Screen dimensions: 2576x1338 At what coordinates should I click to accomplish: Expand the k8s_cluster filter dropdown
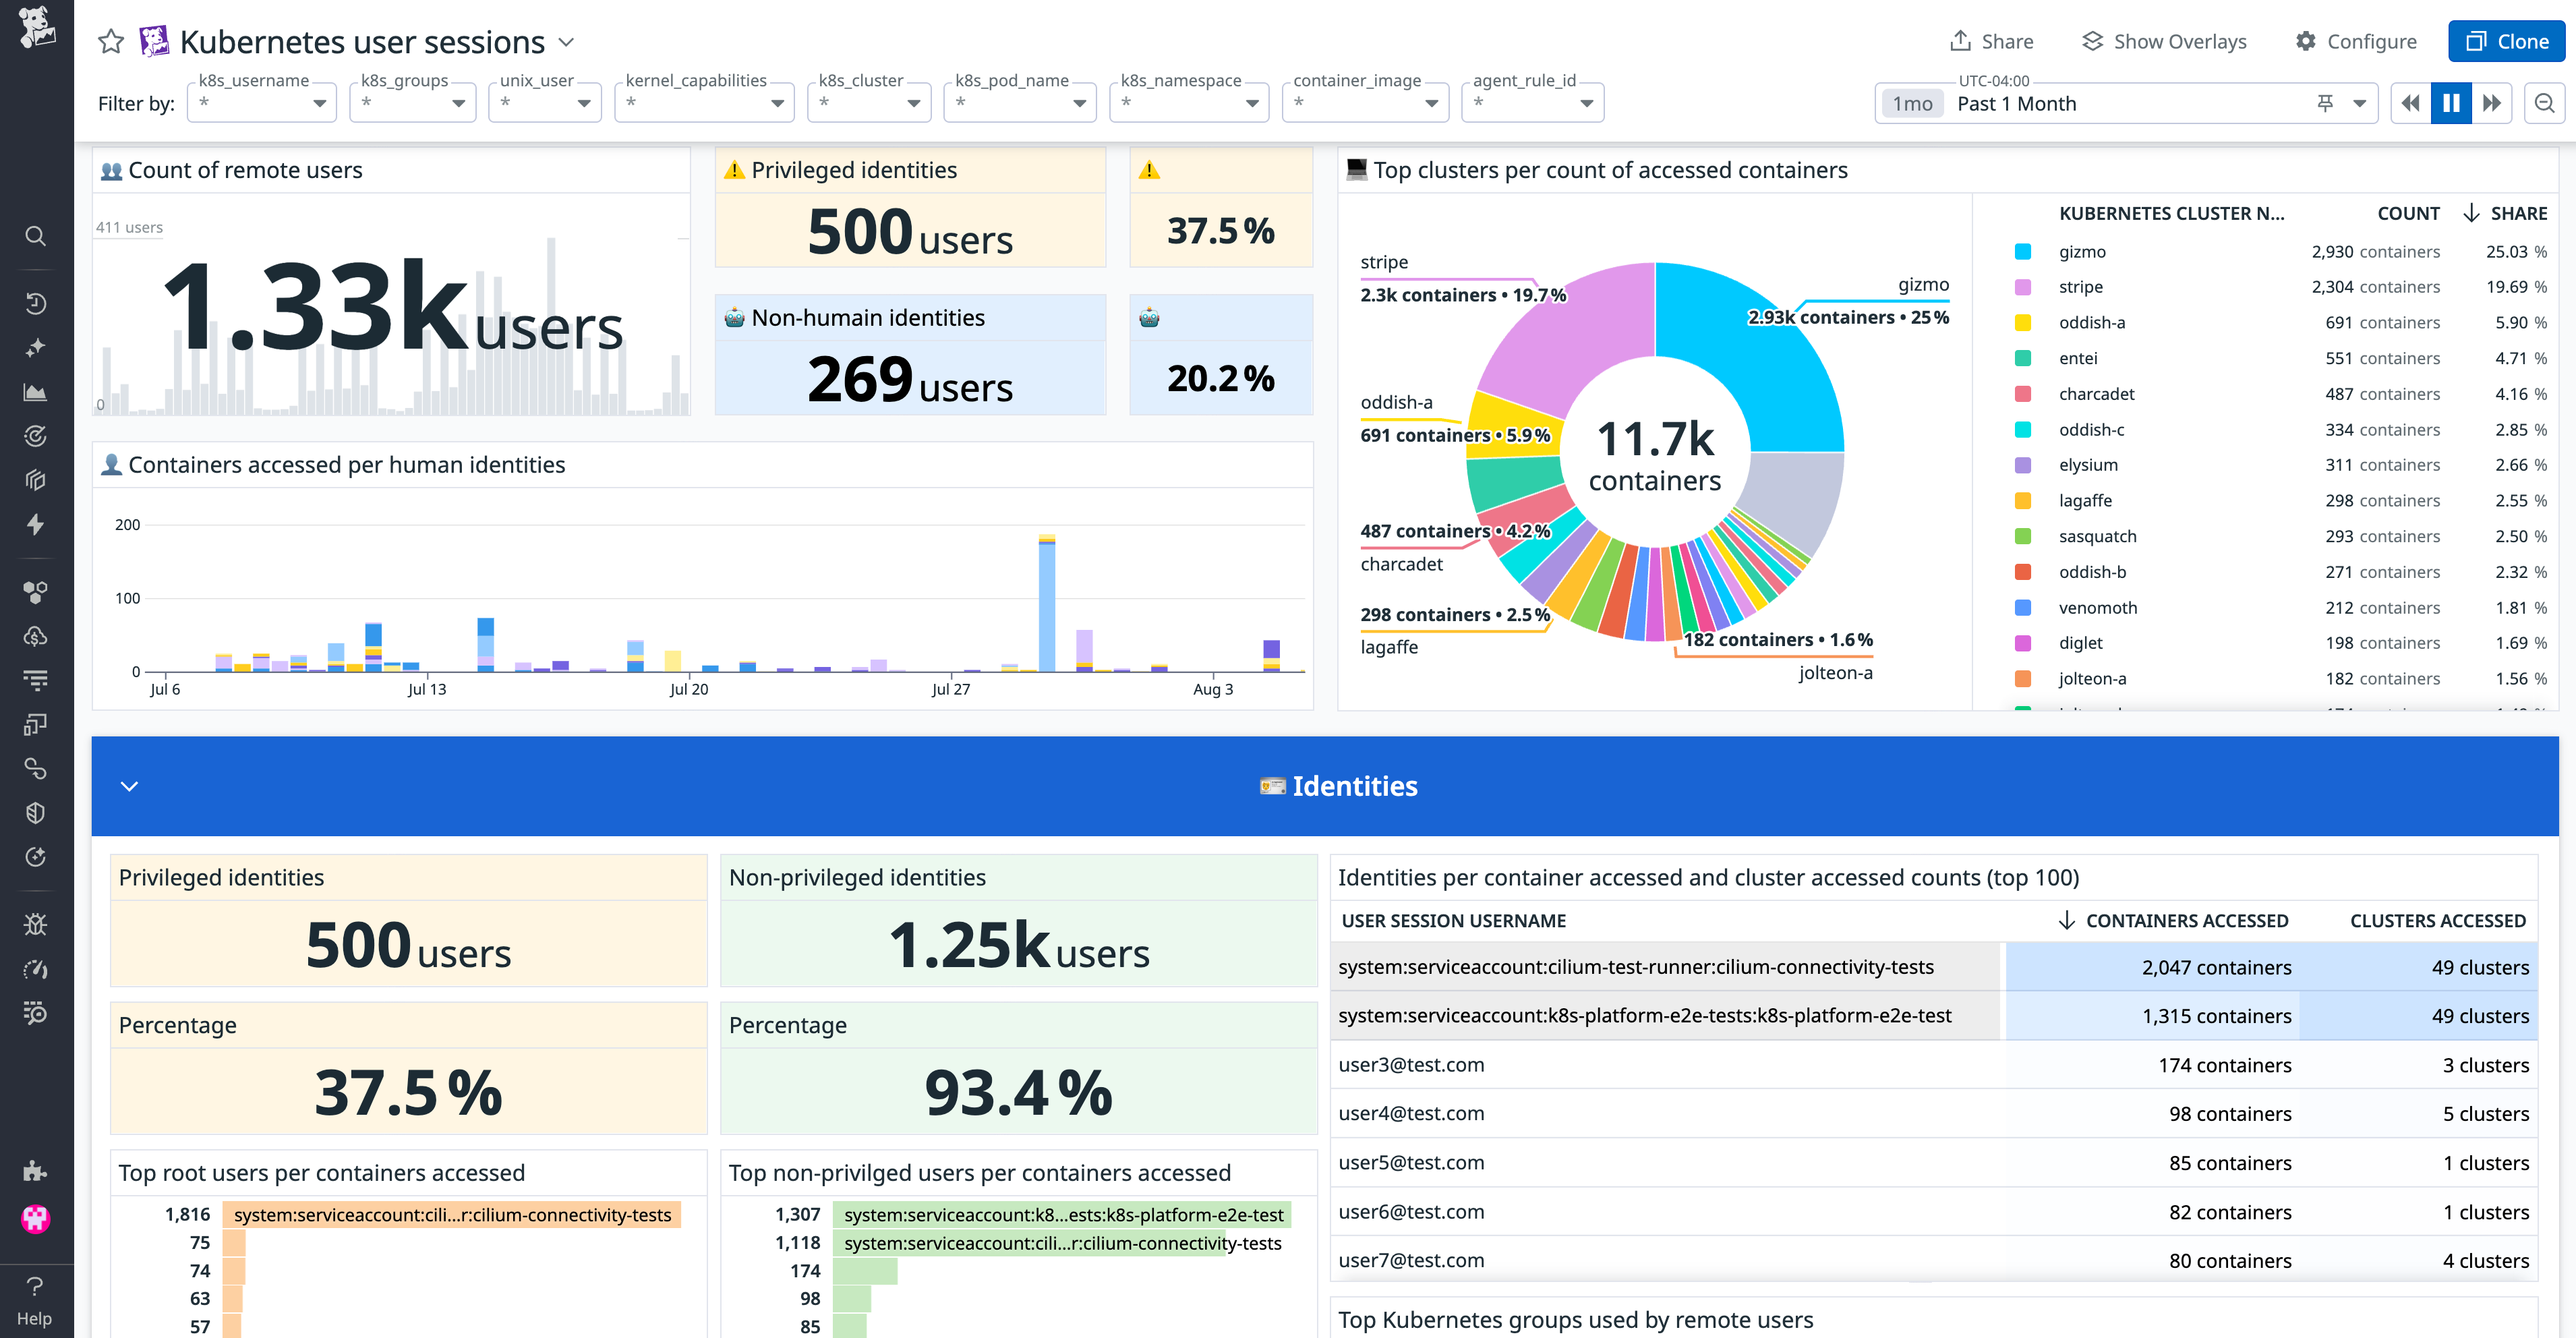coord(913,103)
